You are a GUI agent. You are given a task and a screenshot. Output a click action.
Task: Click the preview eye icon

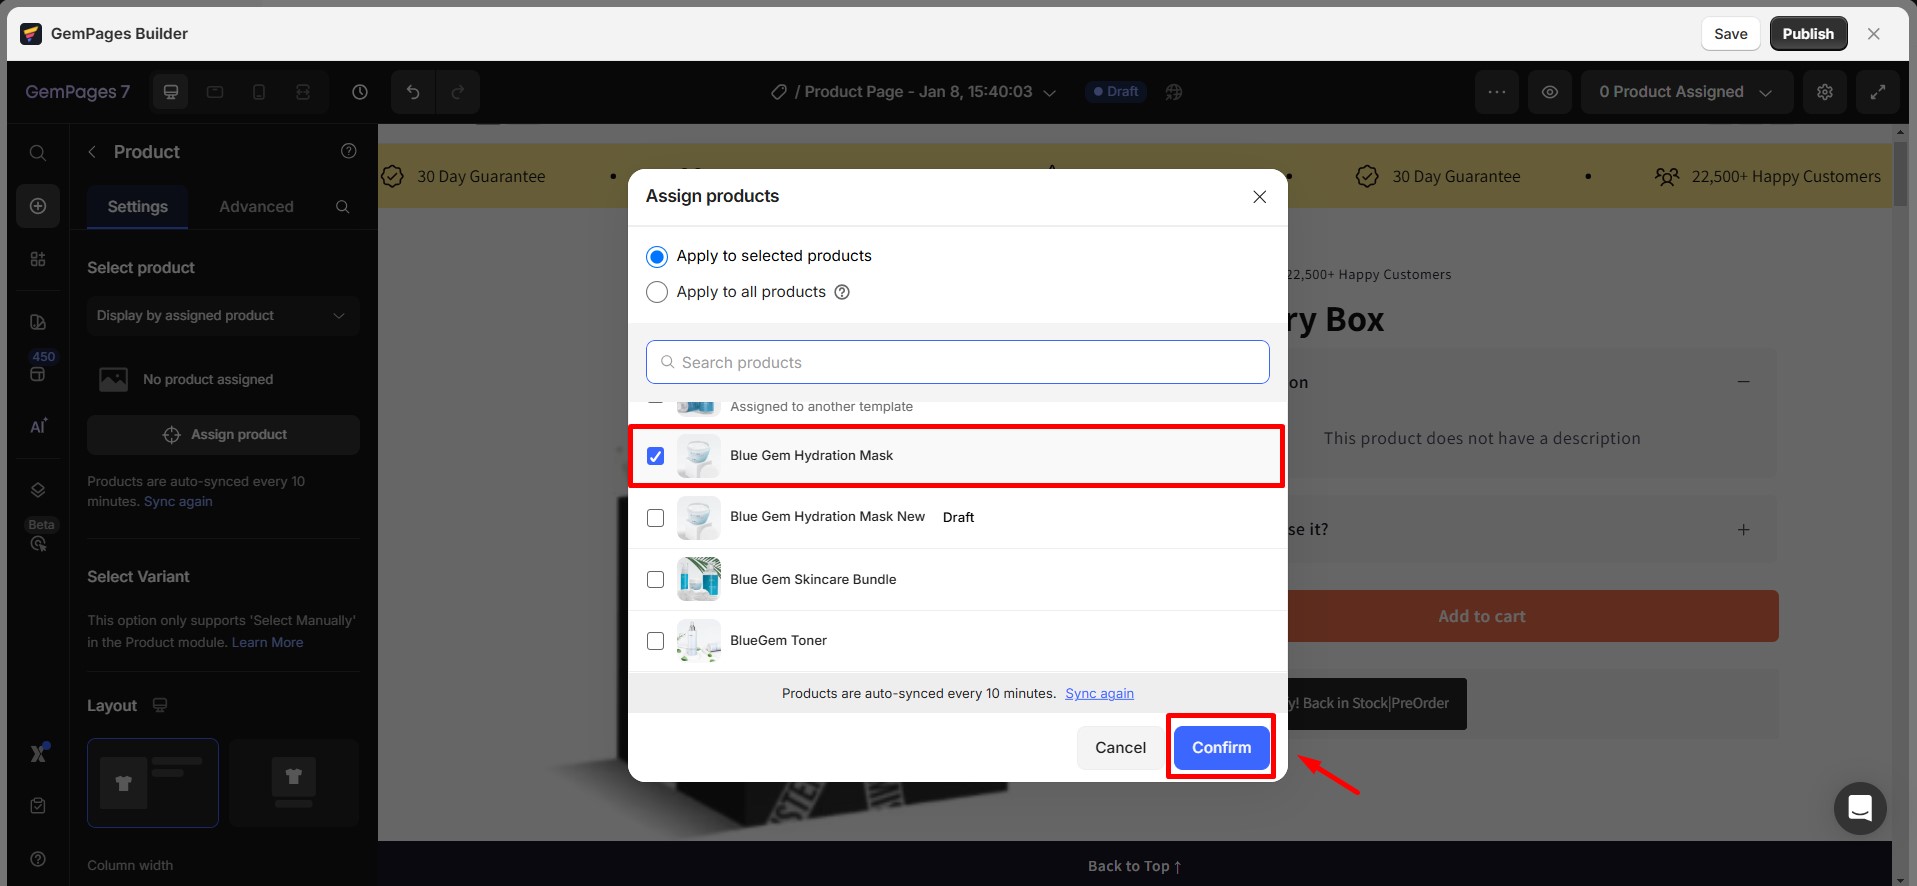(x=1549, y=92)
